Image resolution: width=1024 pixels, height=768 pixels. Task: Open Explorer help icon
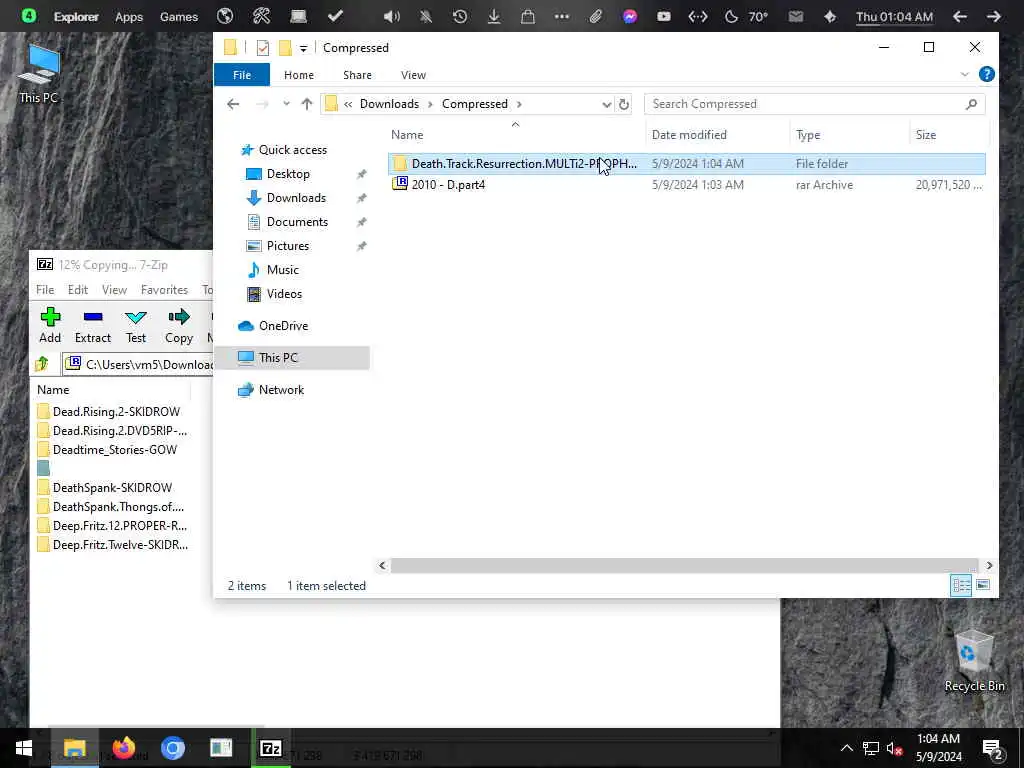coord(987,74)
